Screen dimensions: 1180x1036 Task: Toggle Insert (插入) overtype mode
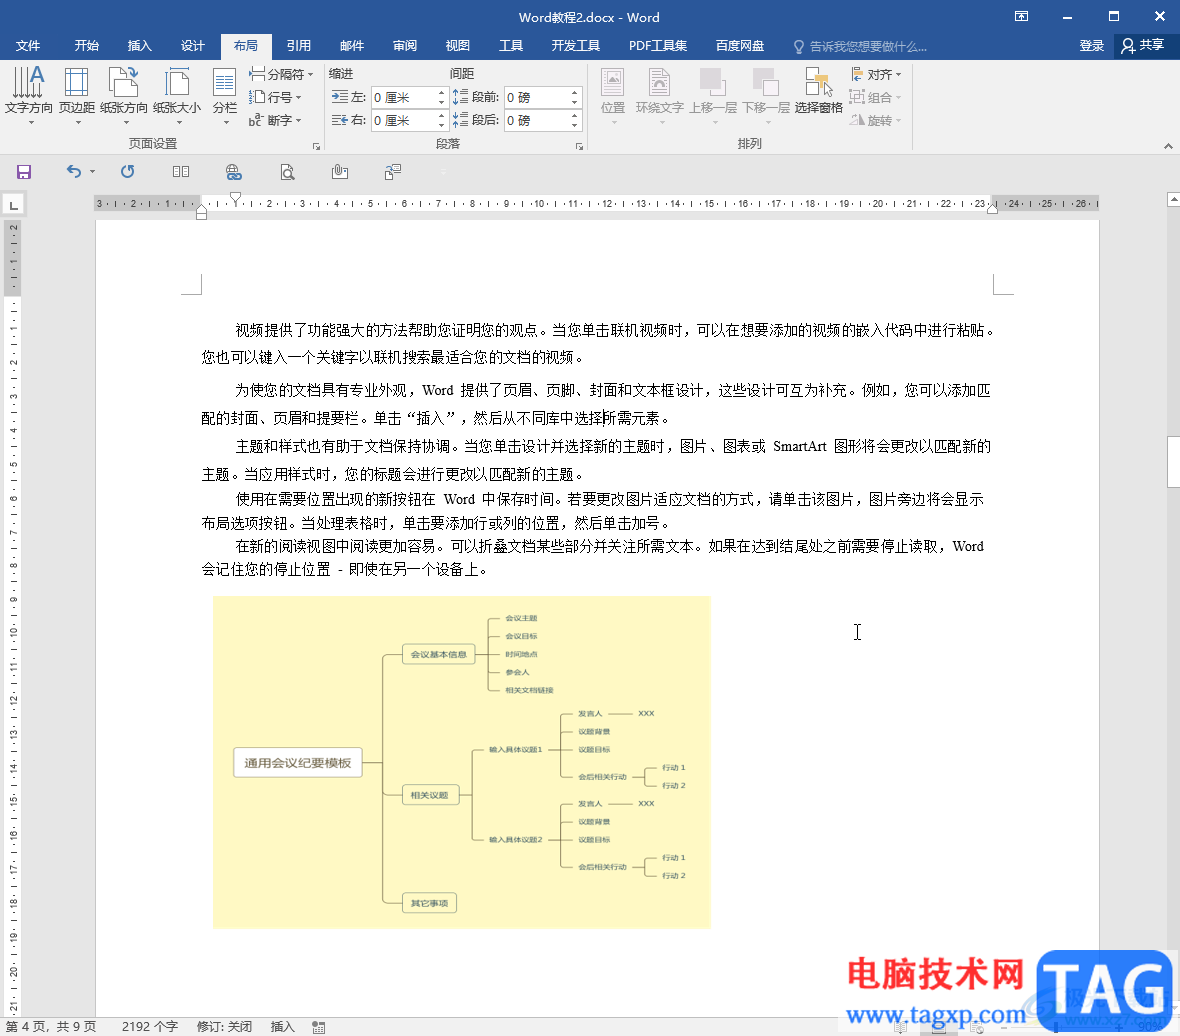tap(282, 1026)
